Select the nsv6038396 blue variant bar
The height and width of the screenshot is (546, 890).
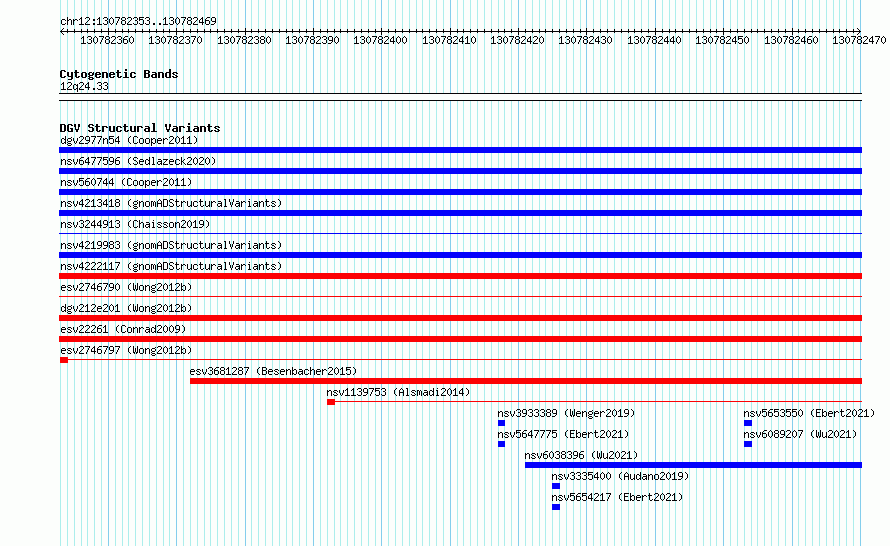(x=694, y=465)
